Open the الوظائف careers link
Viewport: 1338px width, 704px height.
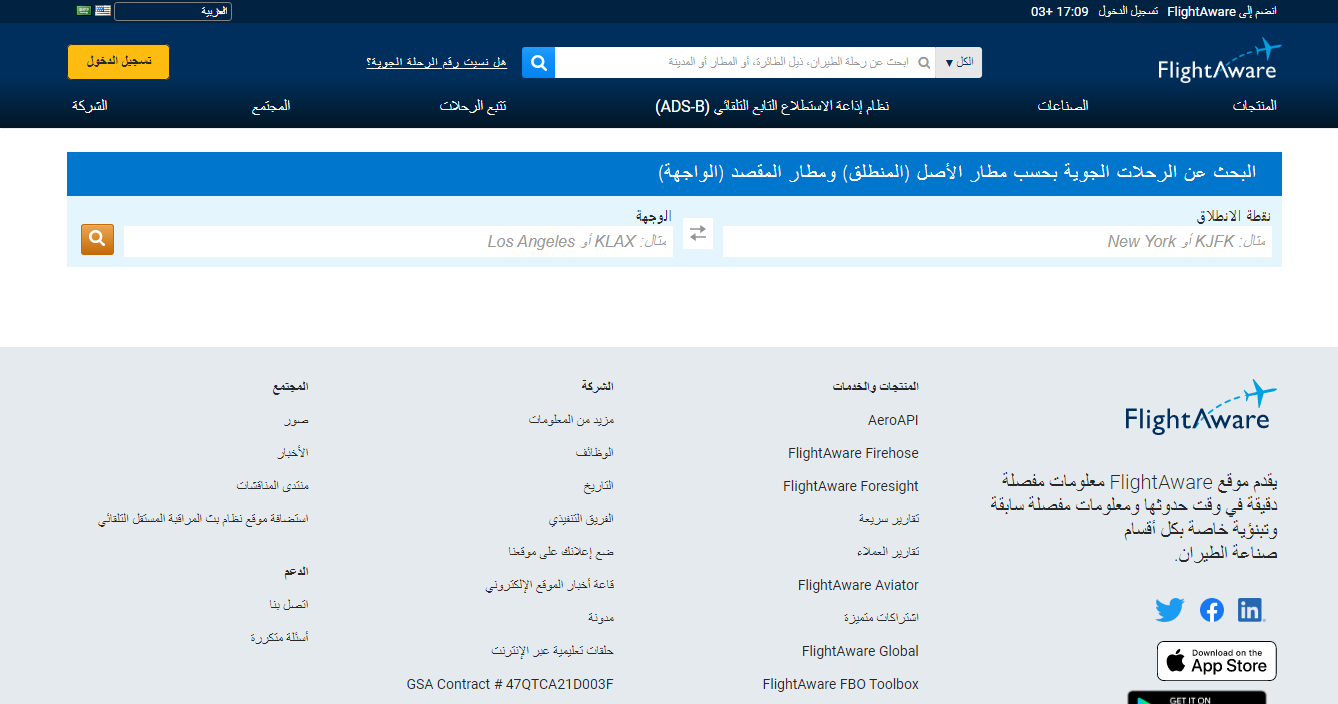[594, 453]
